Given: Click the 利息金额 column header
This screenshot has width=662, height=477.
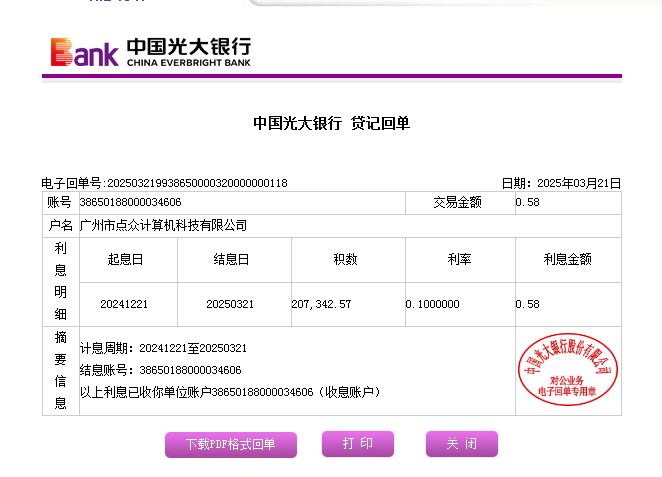Looking at the screenshot, I should click(x=568, y=260).
